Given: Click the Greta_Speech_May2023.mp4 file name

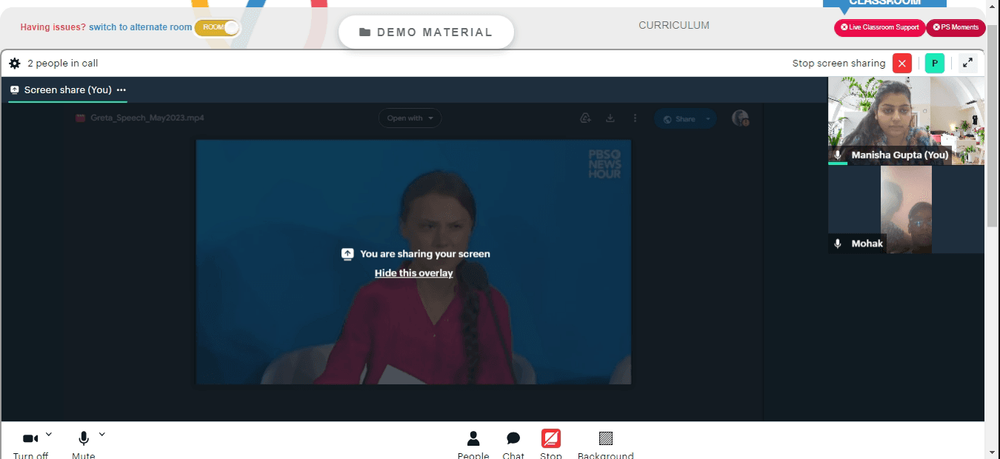Looking at the screenshot, I should [x=147, y=118].
